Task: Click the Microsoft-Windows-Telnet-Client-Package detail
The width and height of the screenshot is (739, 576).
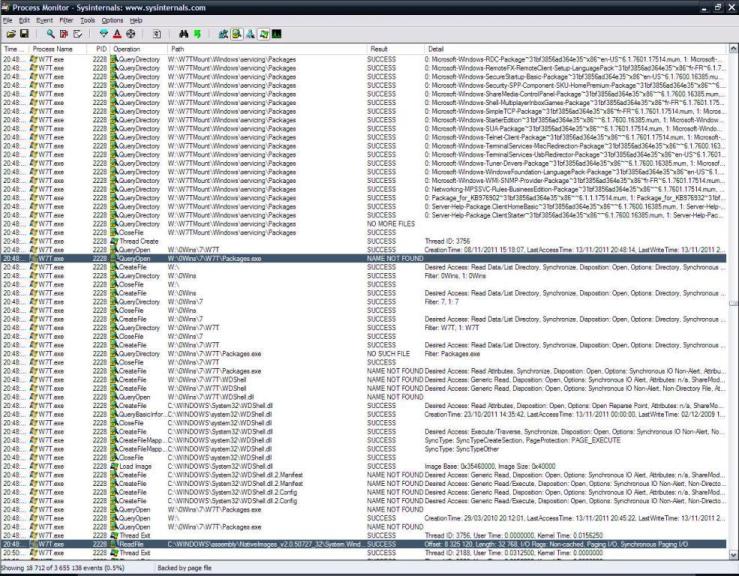Action: pyautogui.click(x=574, y=138)
